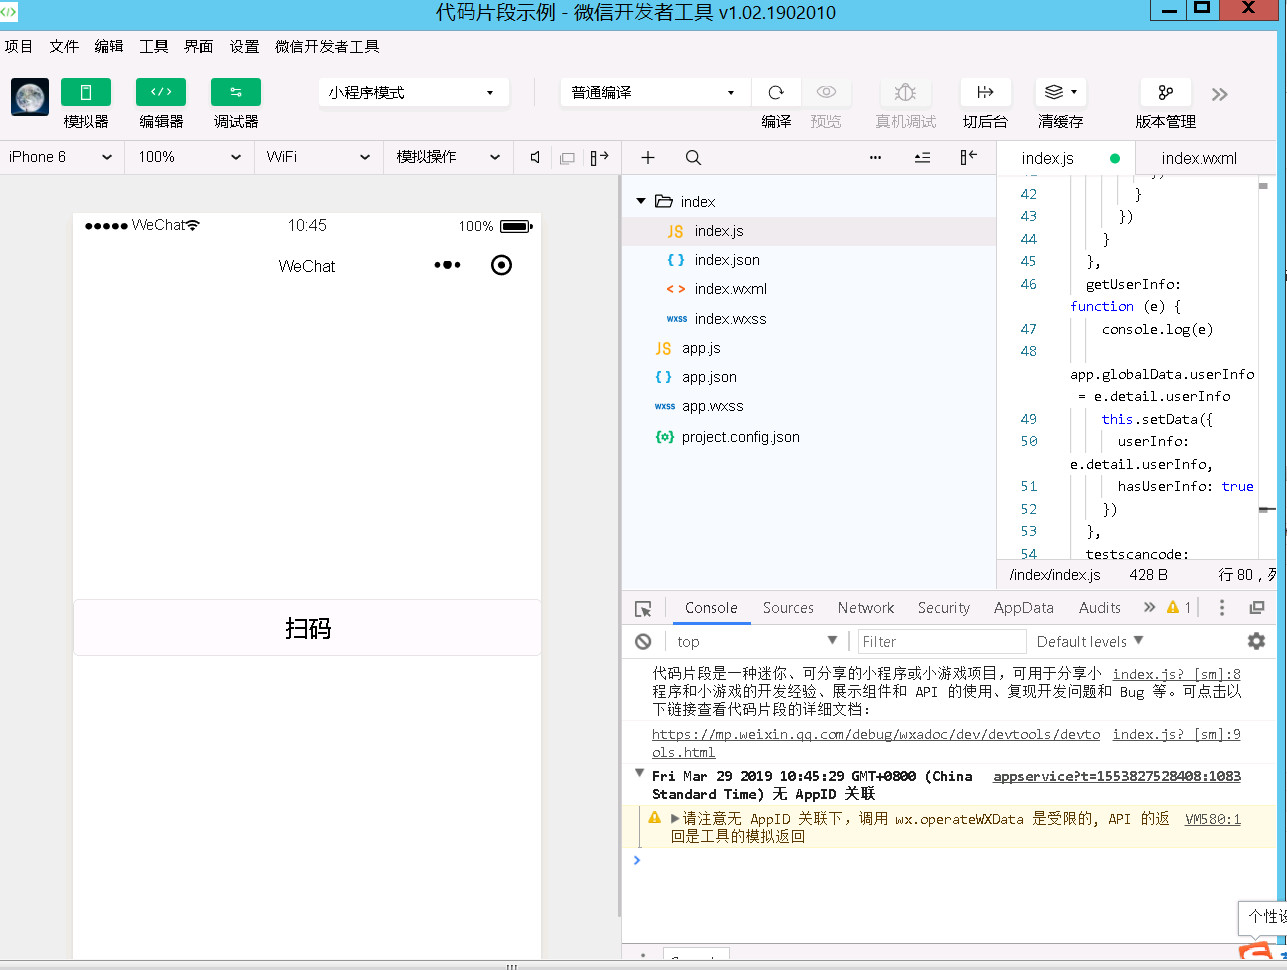The width and height of the screenshot is (1287, 970).
Task: Open the iPhone 6 device dropdown
Action: 61,157
